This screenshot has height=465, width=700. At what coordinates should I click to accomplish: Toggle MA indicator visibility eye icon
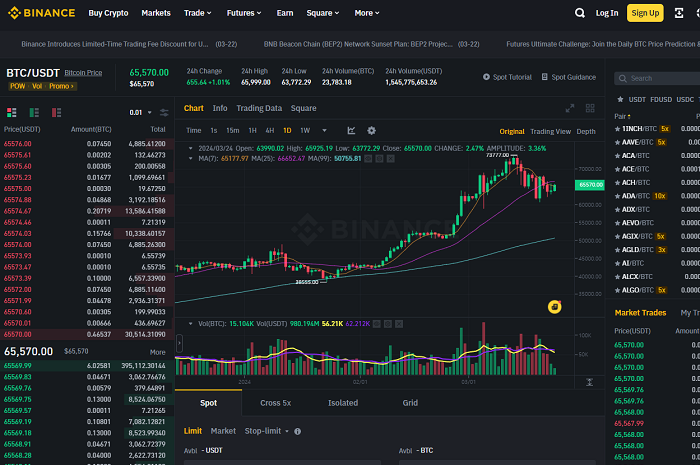pos(368,158)
